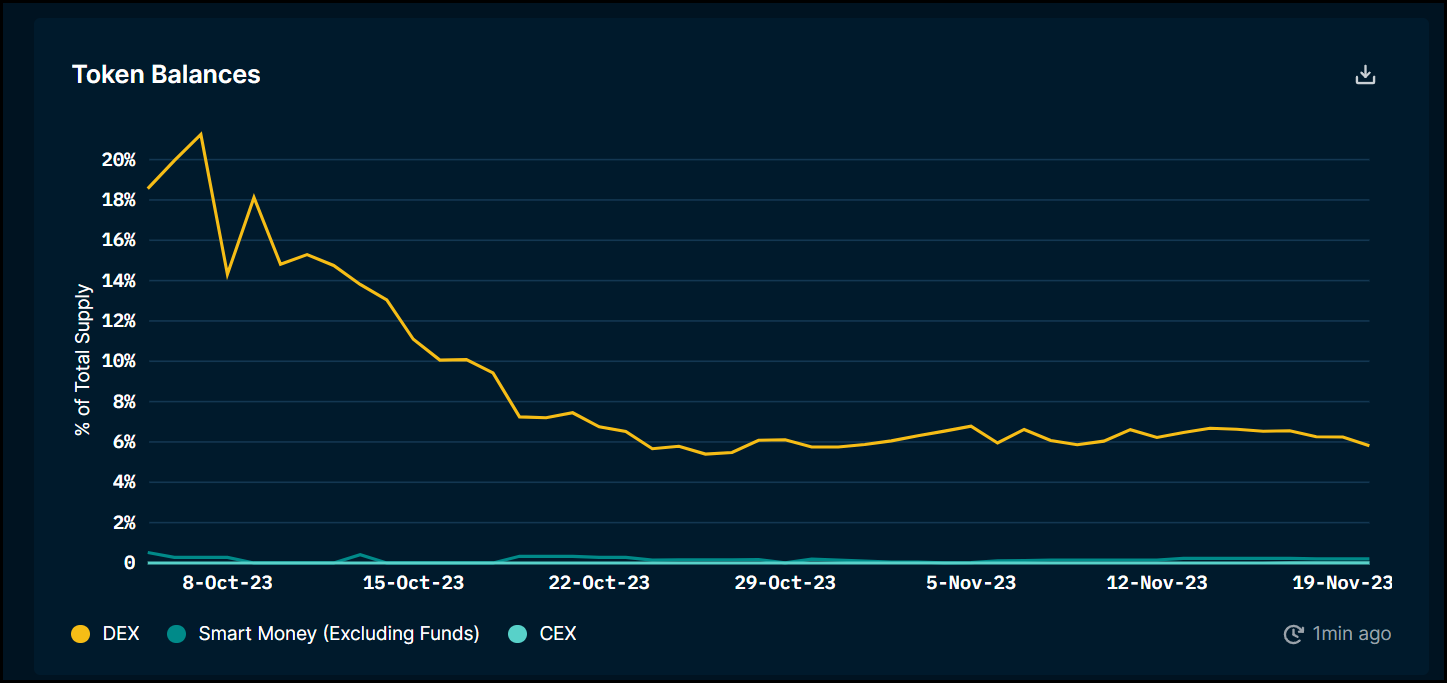Click the 12-Nov-23 axis label
Screen dimensions: 1447x683
click(x=1157, y=583)
